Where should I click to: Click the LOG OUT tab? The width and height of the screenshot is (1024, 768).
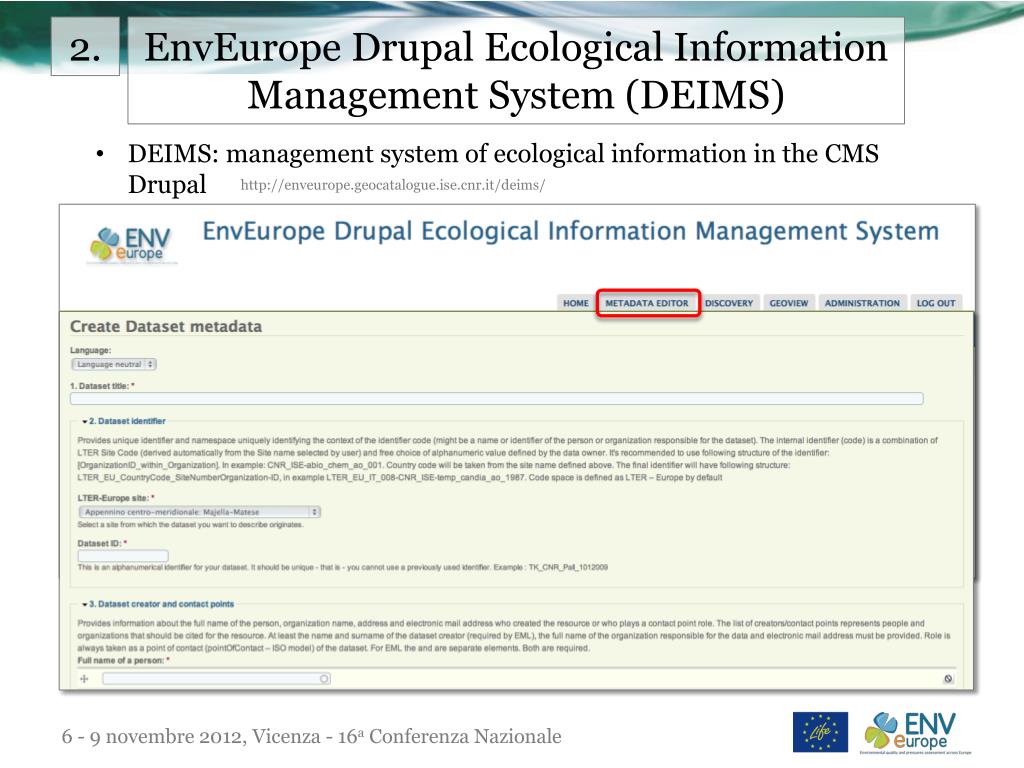tap(936, 303)
